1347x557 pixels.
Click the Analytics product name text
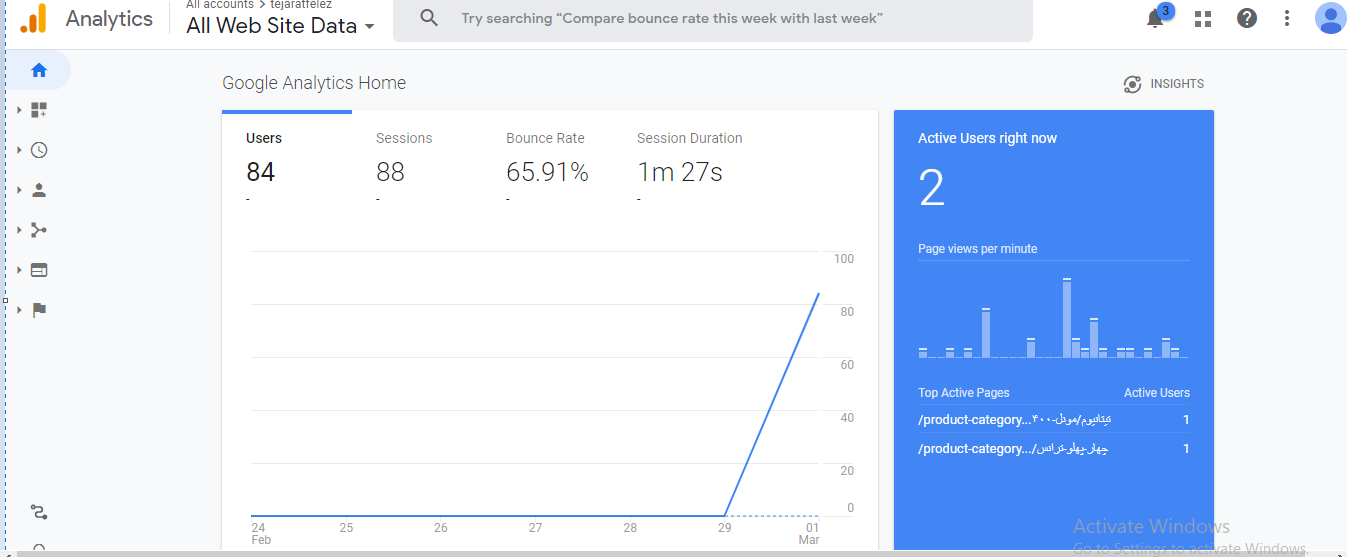pos(109,18)
